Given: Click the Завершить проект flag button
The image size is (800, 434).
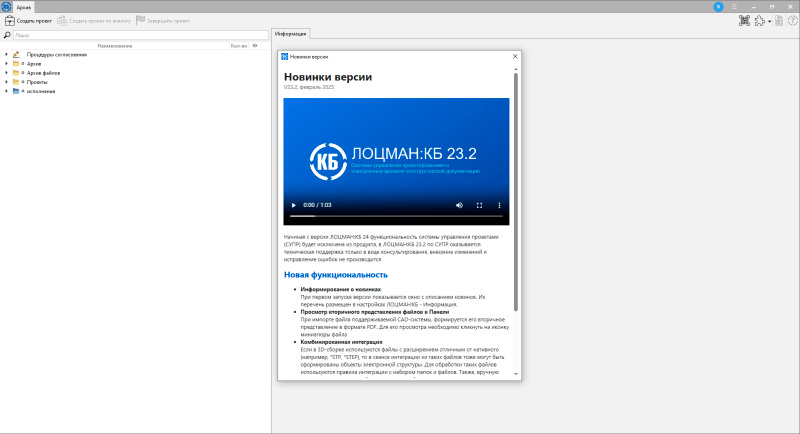Looking at the screenshot, I should pos(163,21).
